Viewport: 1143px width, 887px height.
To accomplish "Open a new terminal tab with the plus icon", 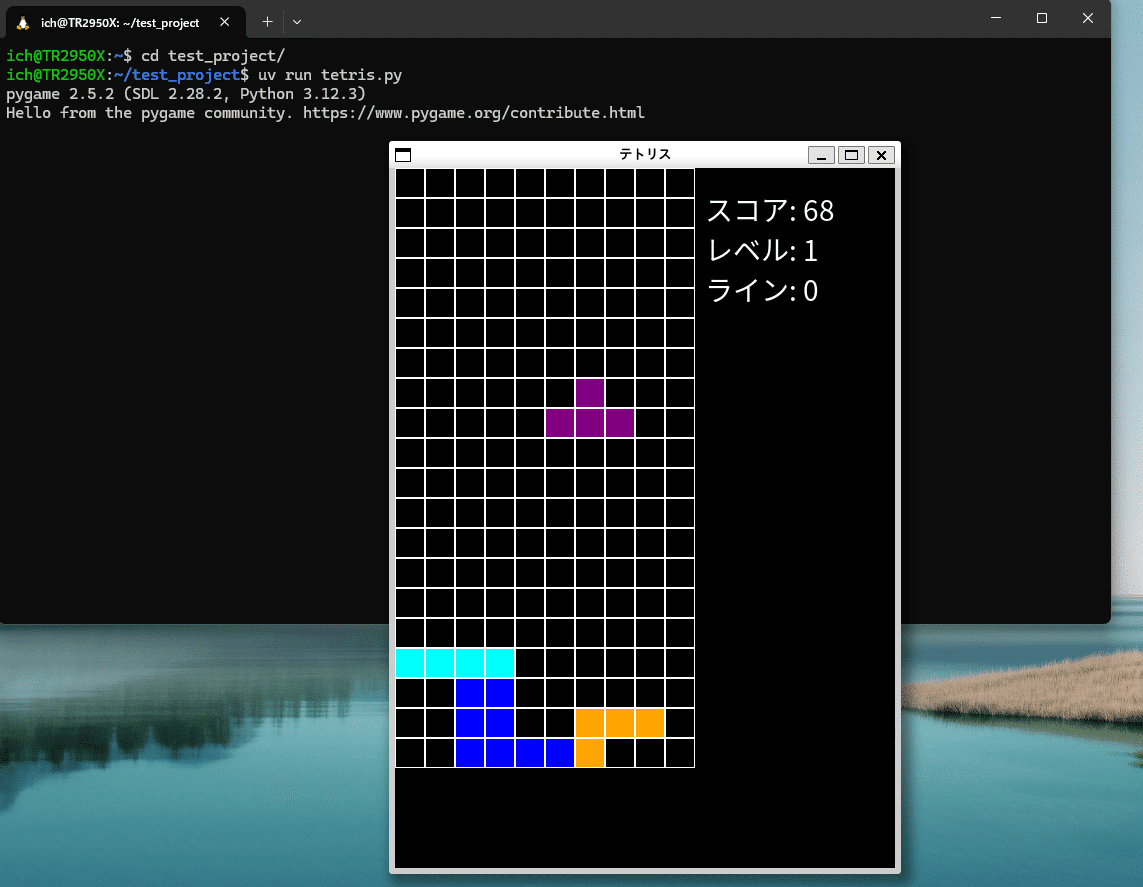I will [267, 21].
